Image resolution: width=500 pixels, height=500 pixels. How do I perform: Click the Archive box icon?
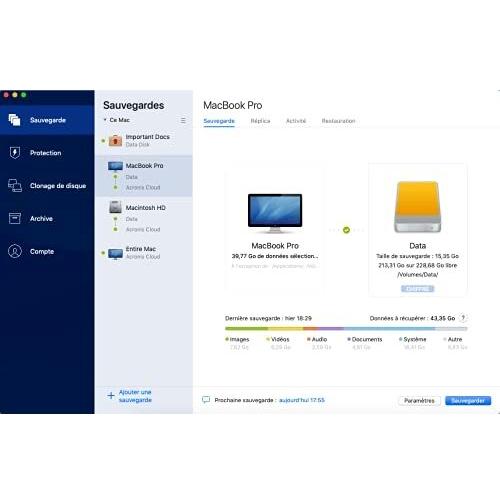click(15, 218)
